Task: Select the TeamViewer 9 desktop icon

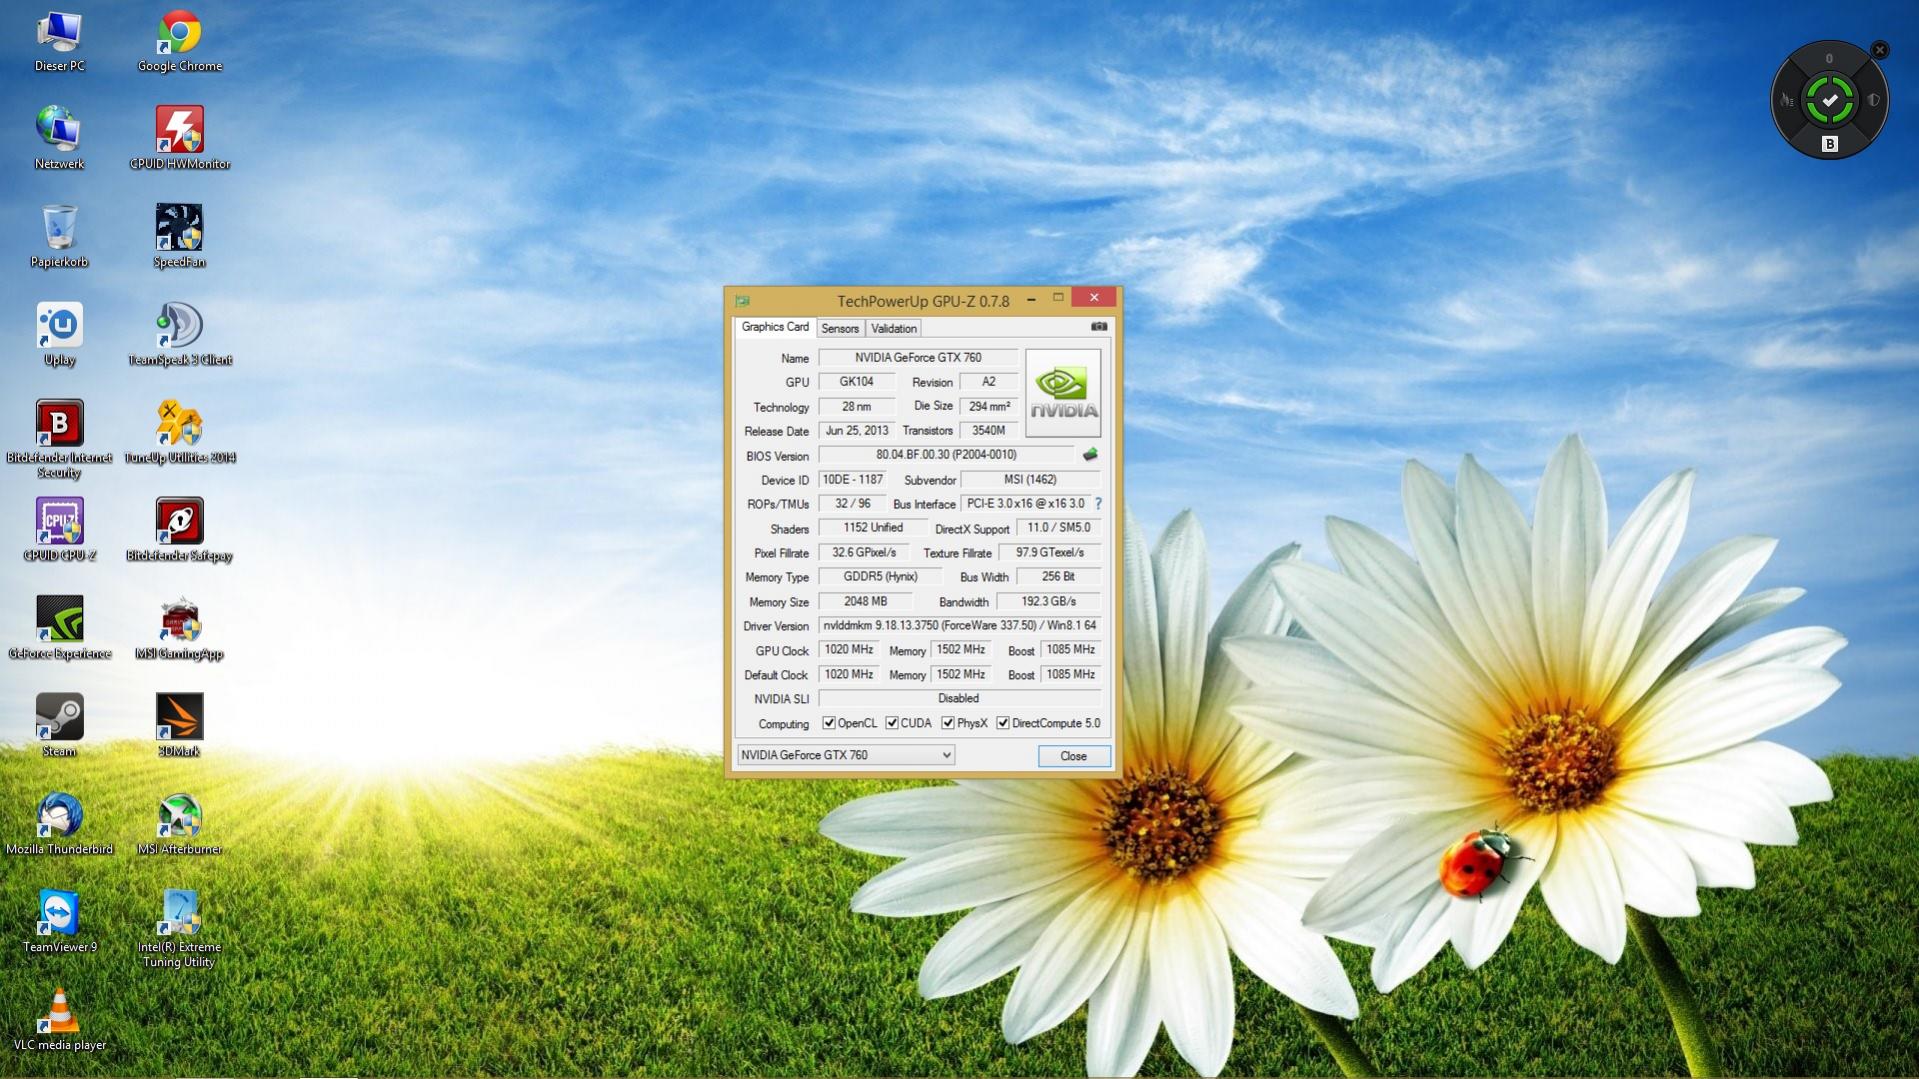Action: pos(59,921)
